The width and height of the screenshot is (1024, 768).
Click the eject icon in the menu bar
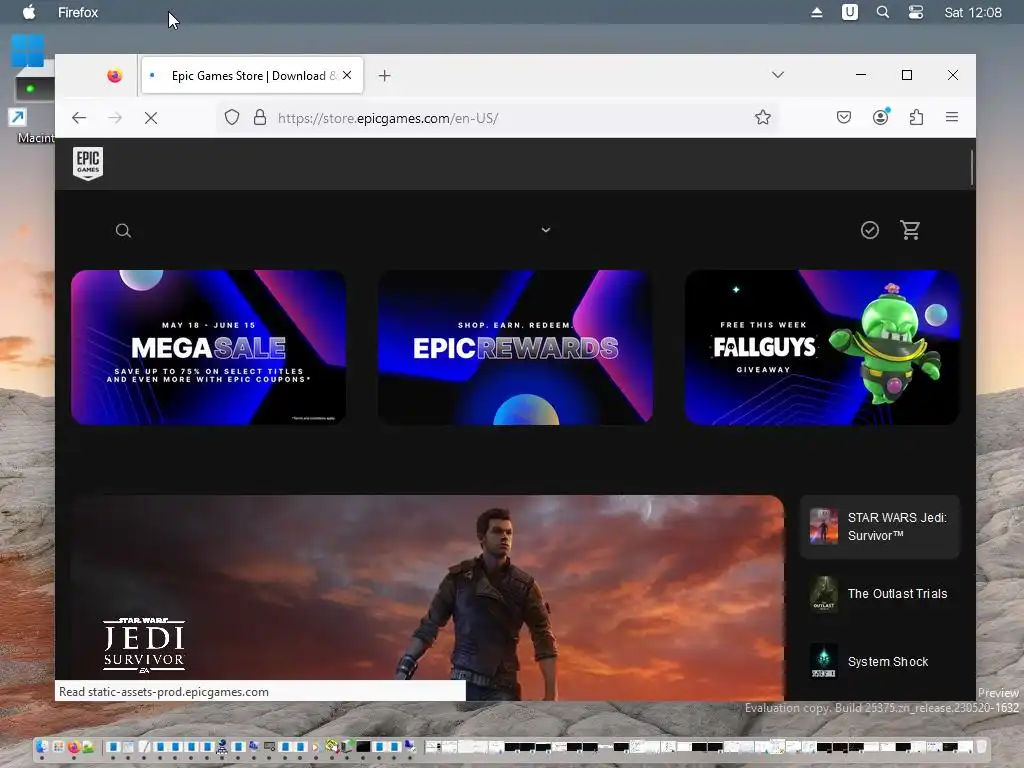coord(816,12)
